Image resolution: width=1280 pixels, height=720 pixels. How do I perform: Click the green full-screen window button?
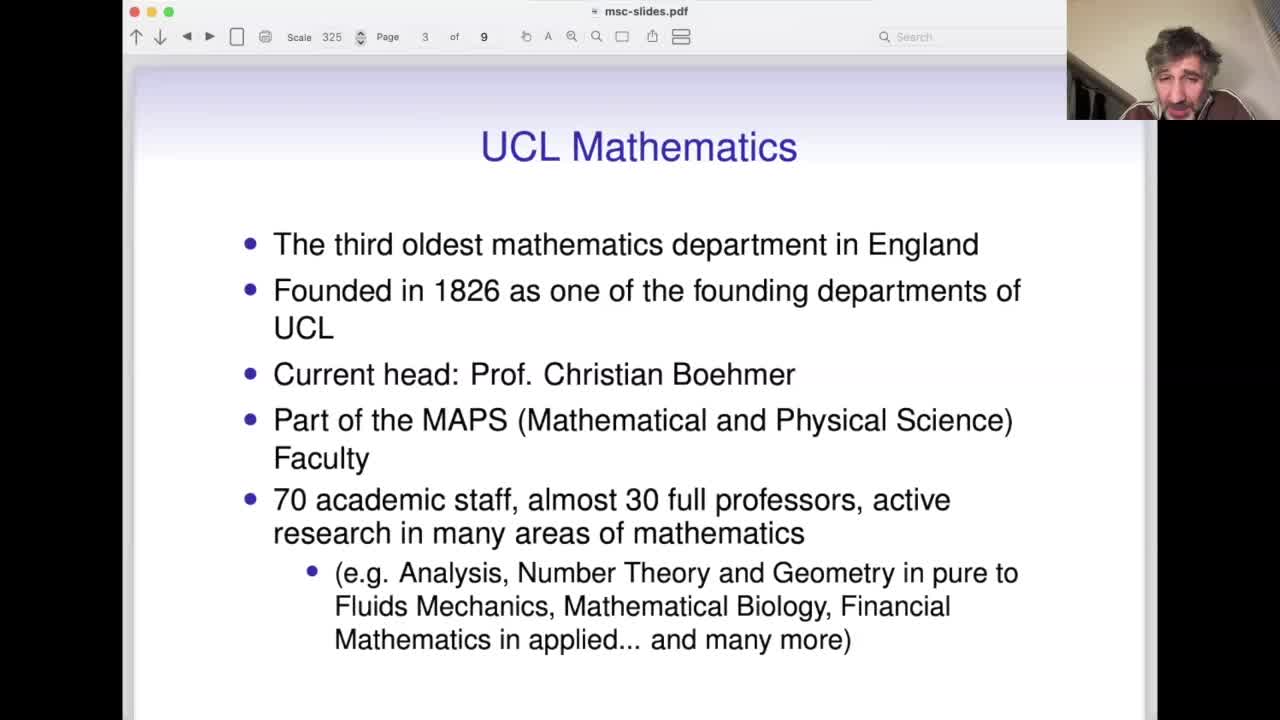pyautogui.click(x=169, y=12)
